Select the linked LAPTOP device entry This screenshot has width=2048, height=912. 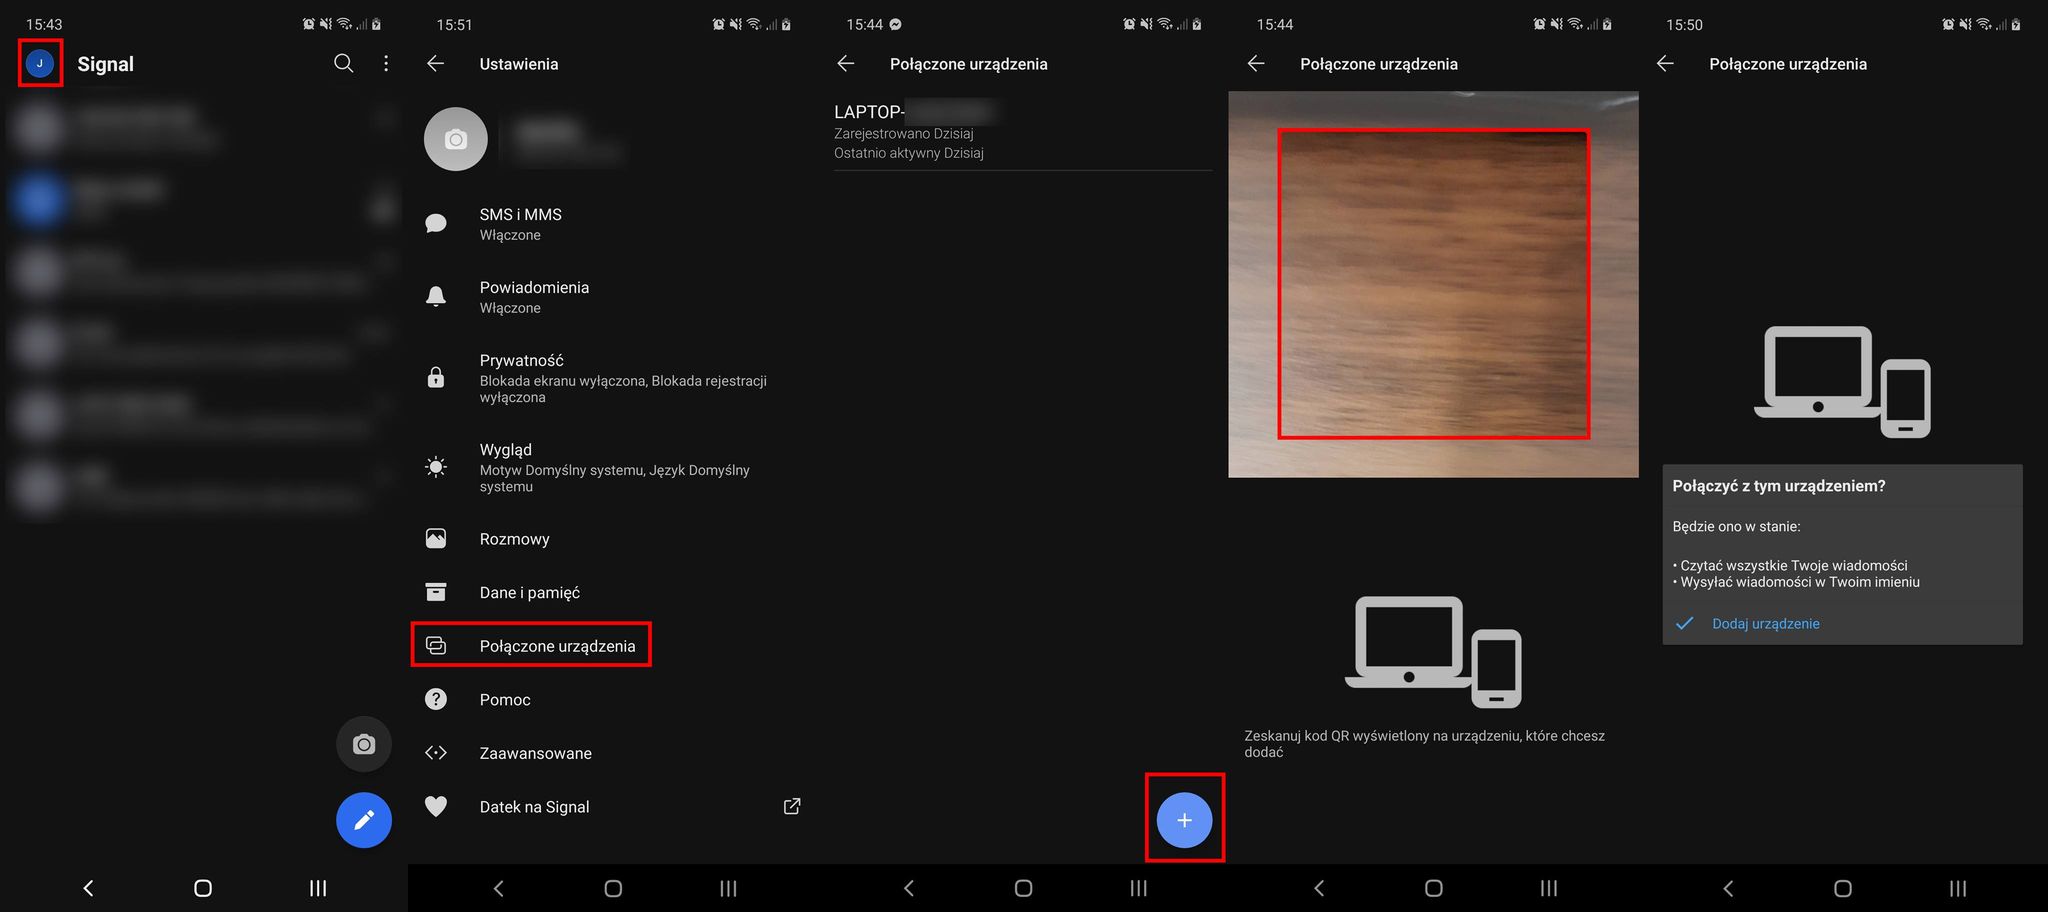click(1023, 131)
